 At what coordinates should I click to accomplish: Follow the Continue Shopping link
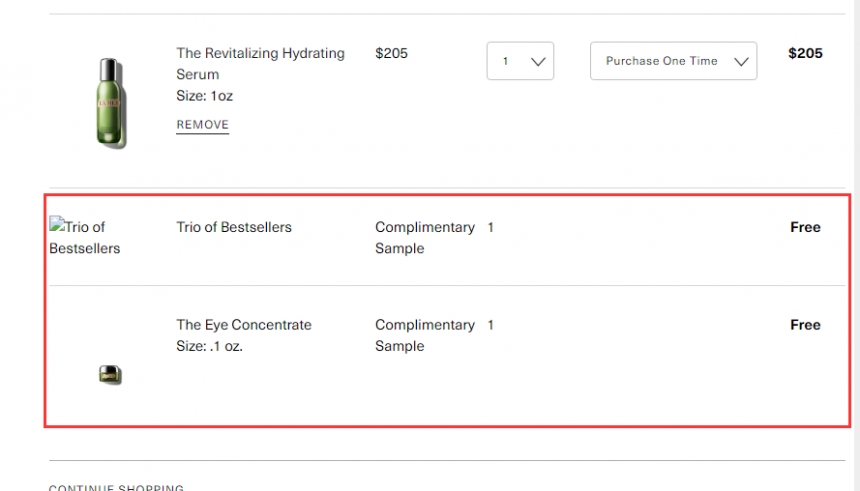[116, 487]
